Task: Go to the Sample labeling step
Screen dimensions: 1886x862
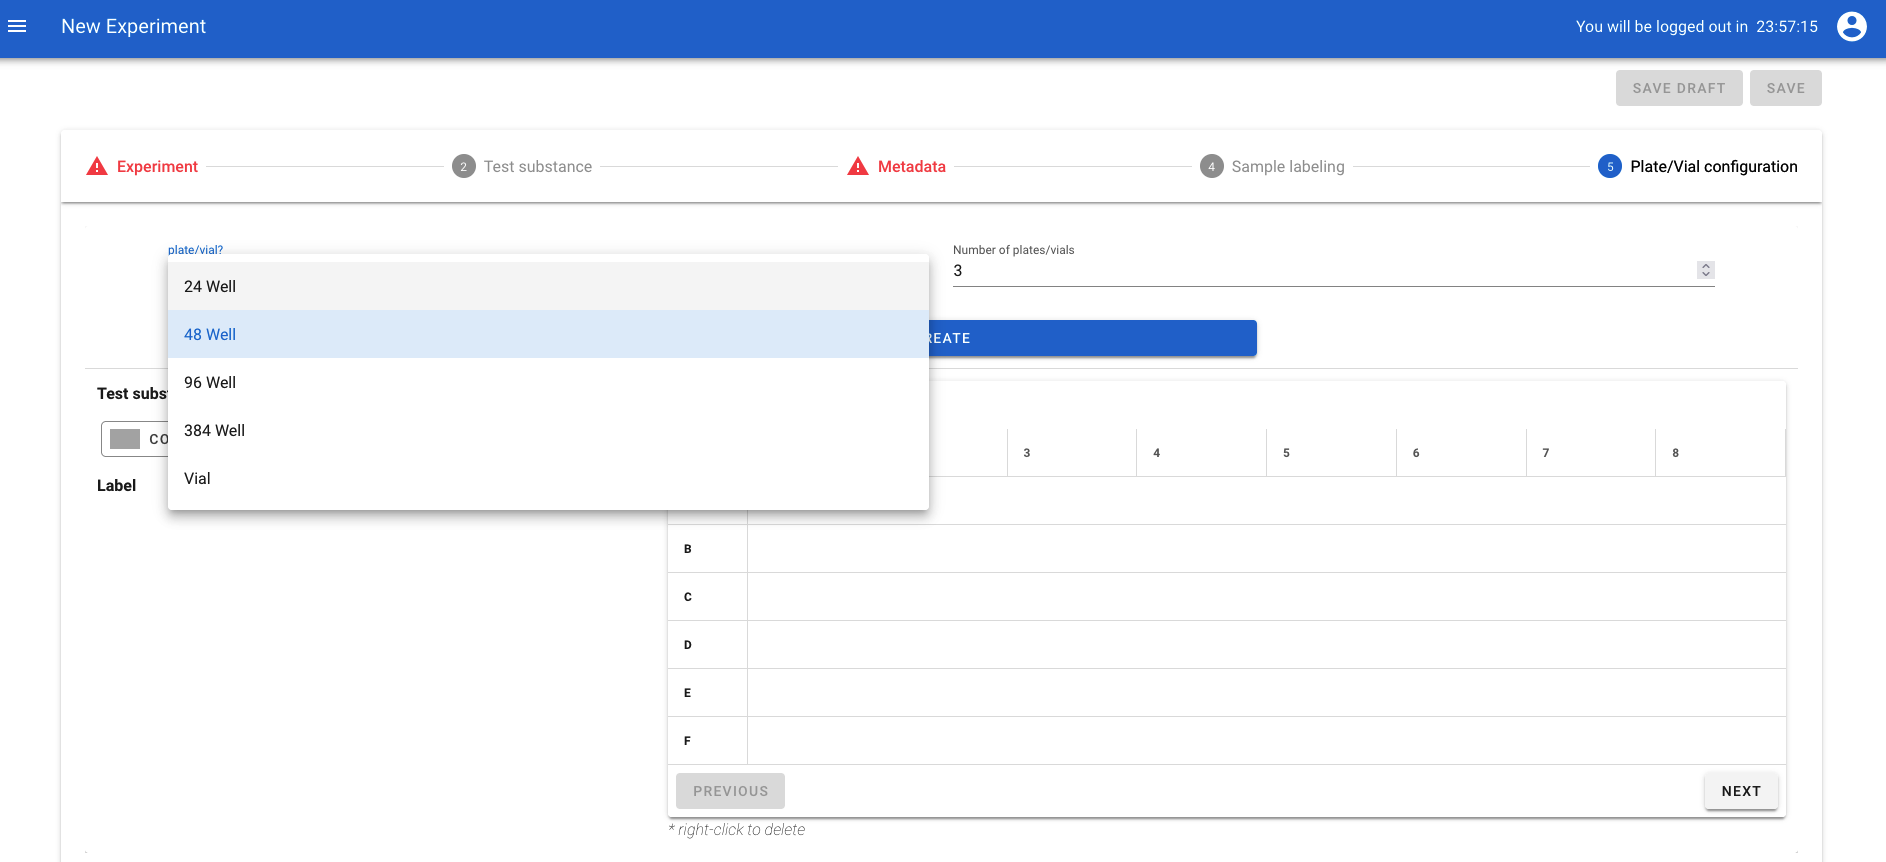Action: point(1287,167)
